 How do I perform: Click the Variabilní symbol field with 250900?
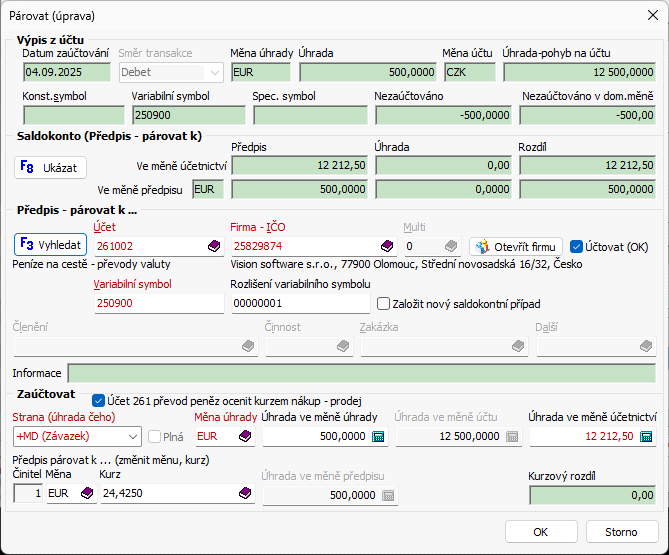[x=157, y=303]
